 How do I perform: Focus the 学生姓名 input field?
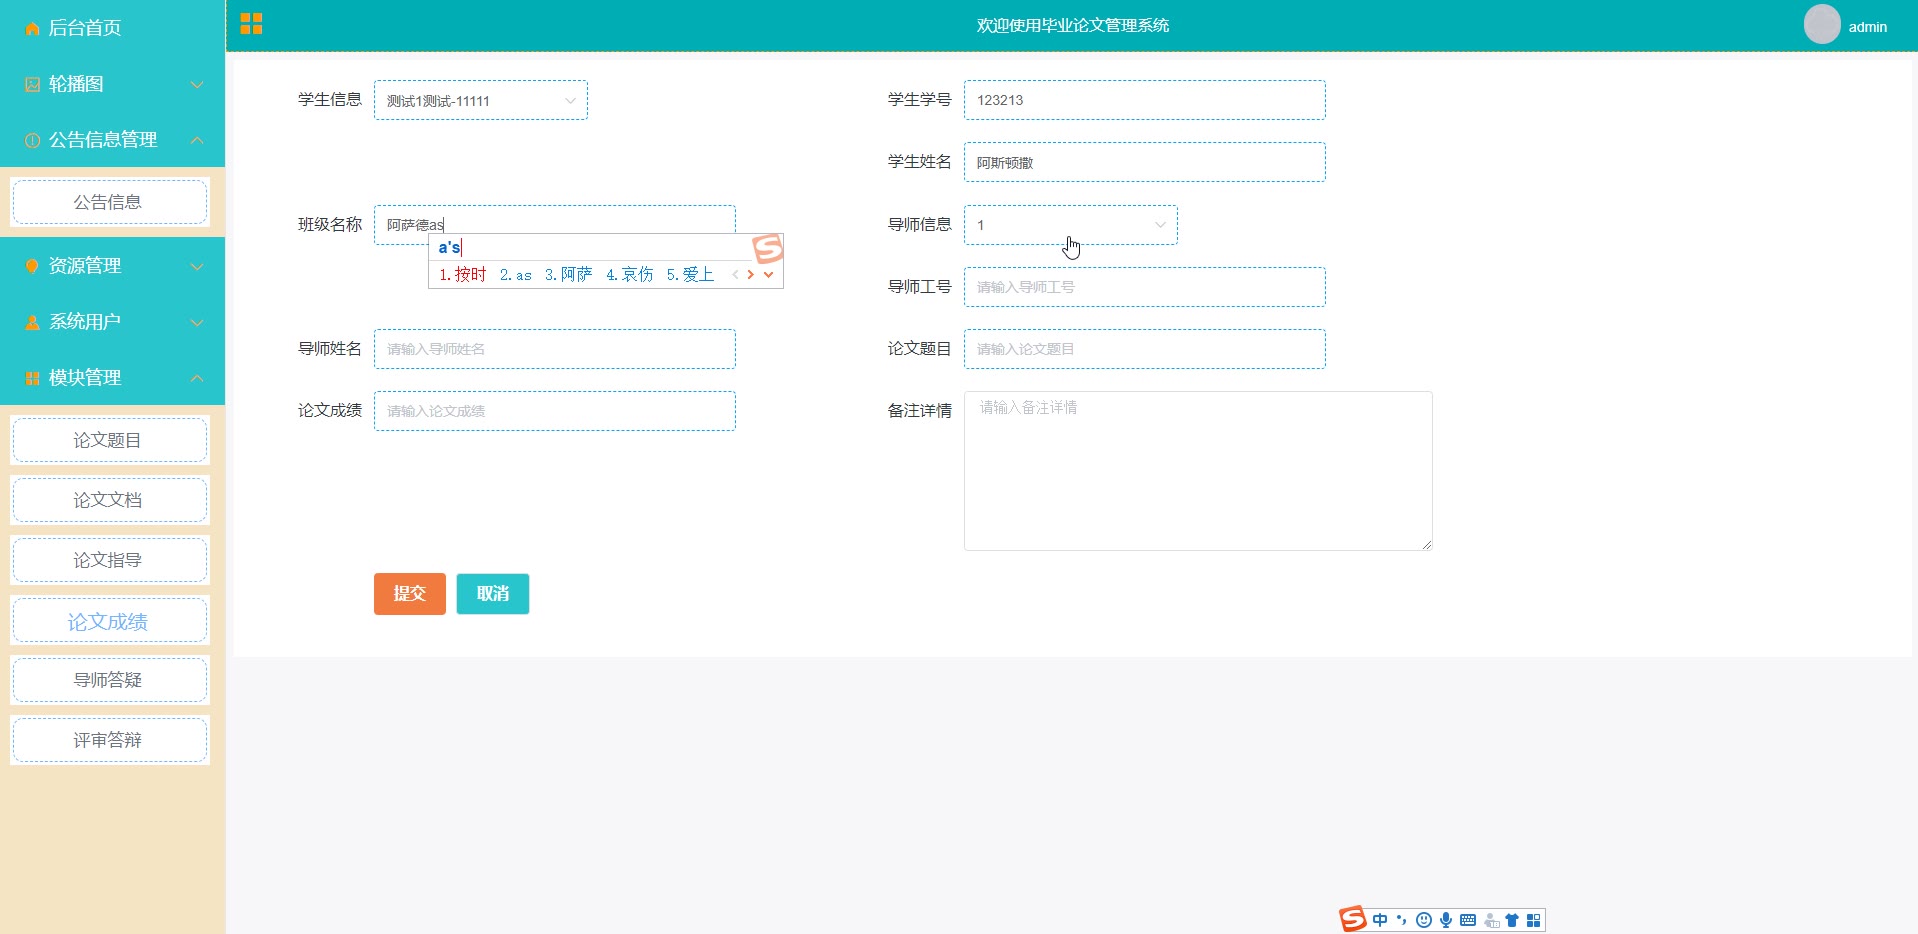1145,162
